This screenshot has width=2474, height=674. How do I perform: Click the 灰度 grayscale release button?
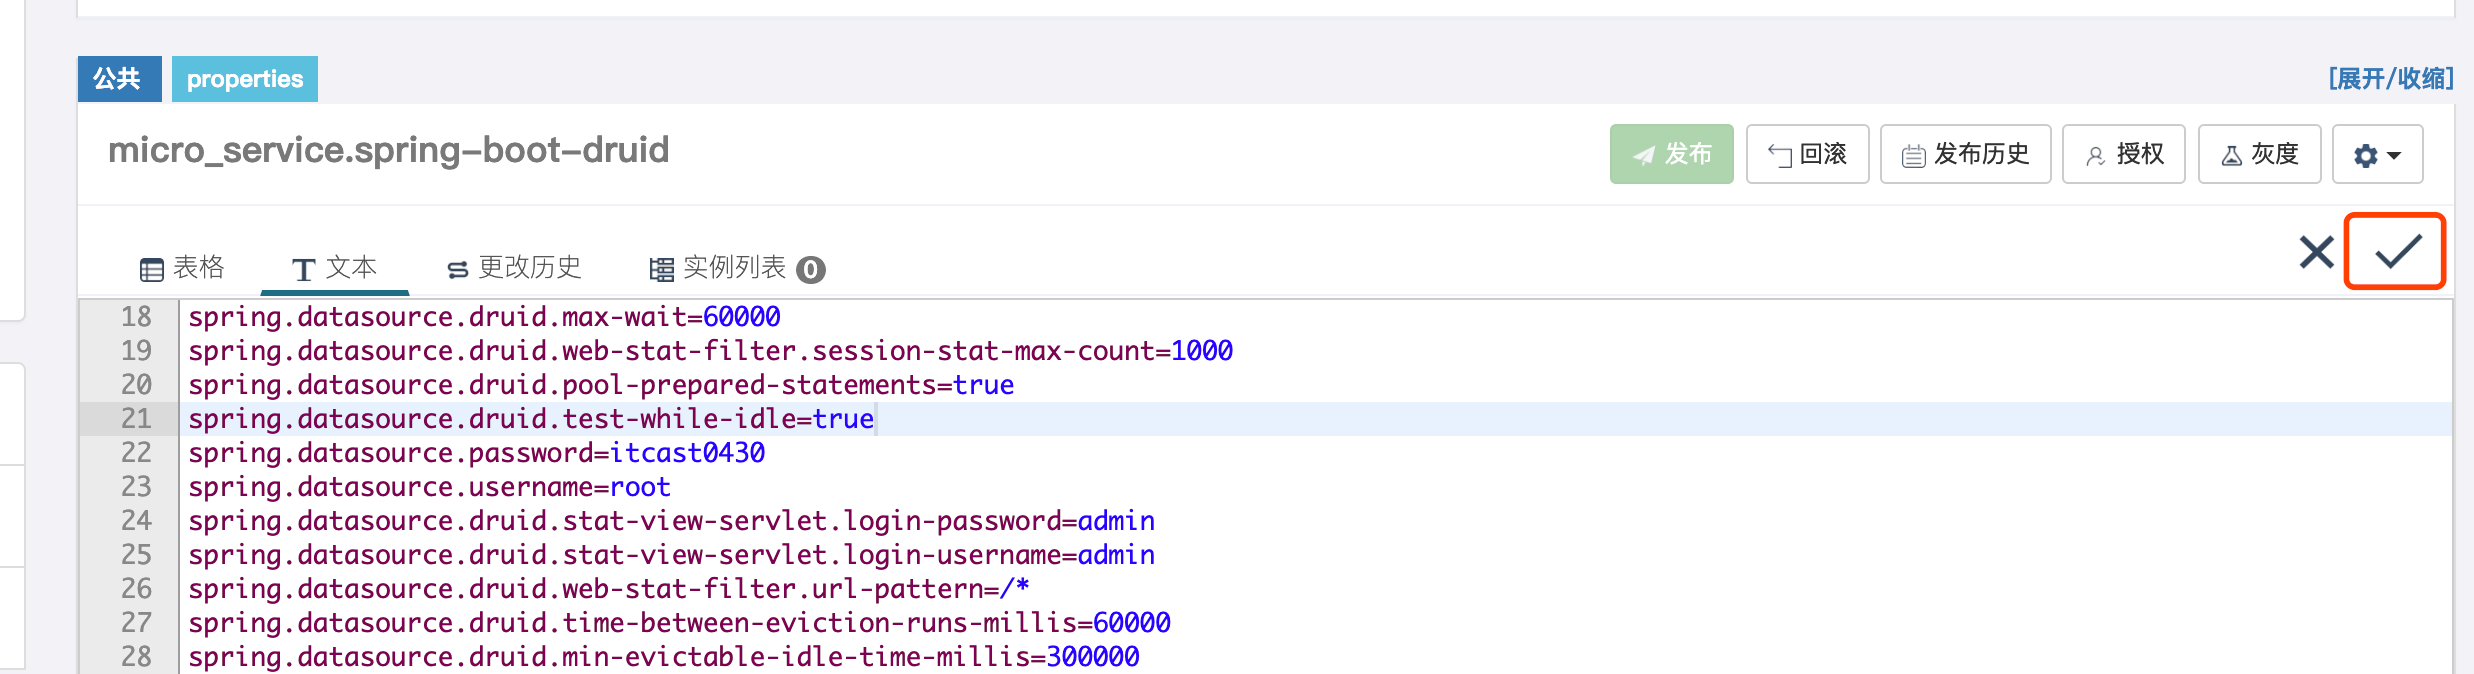point(2259,154)
